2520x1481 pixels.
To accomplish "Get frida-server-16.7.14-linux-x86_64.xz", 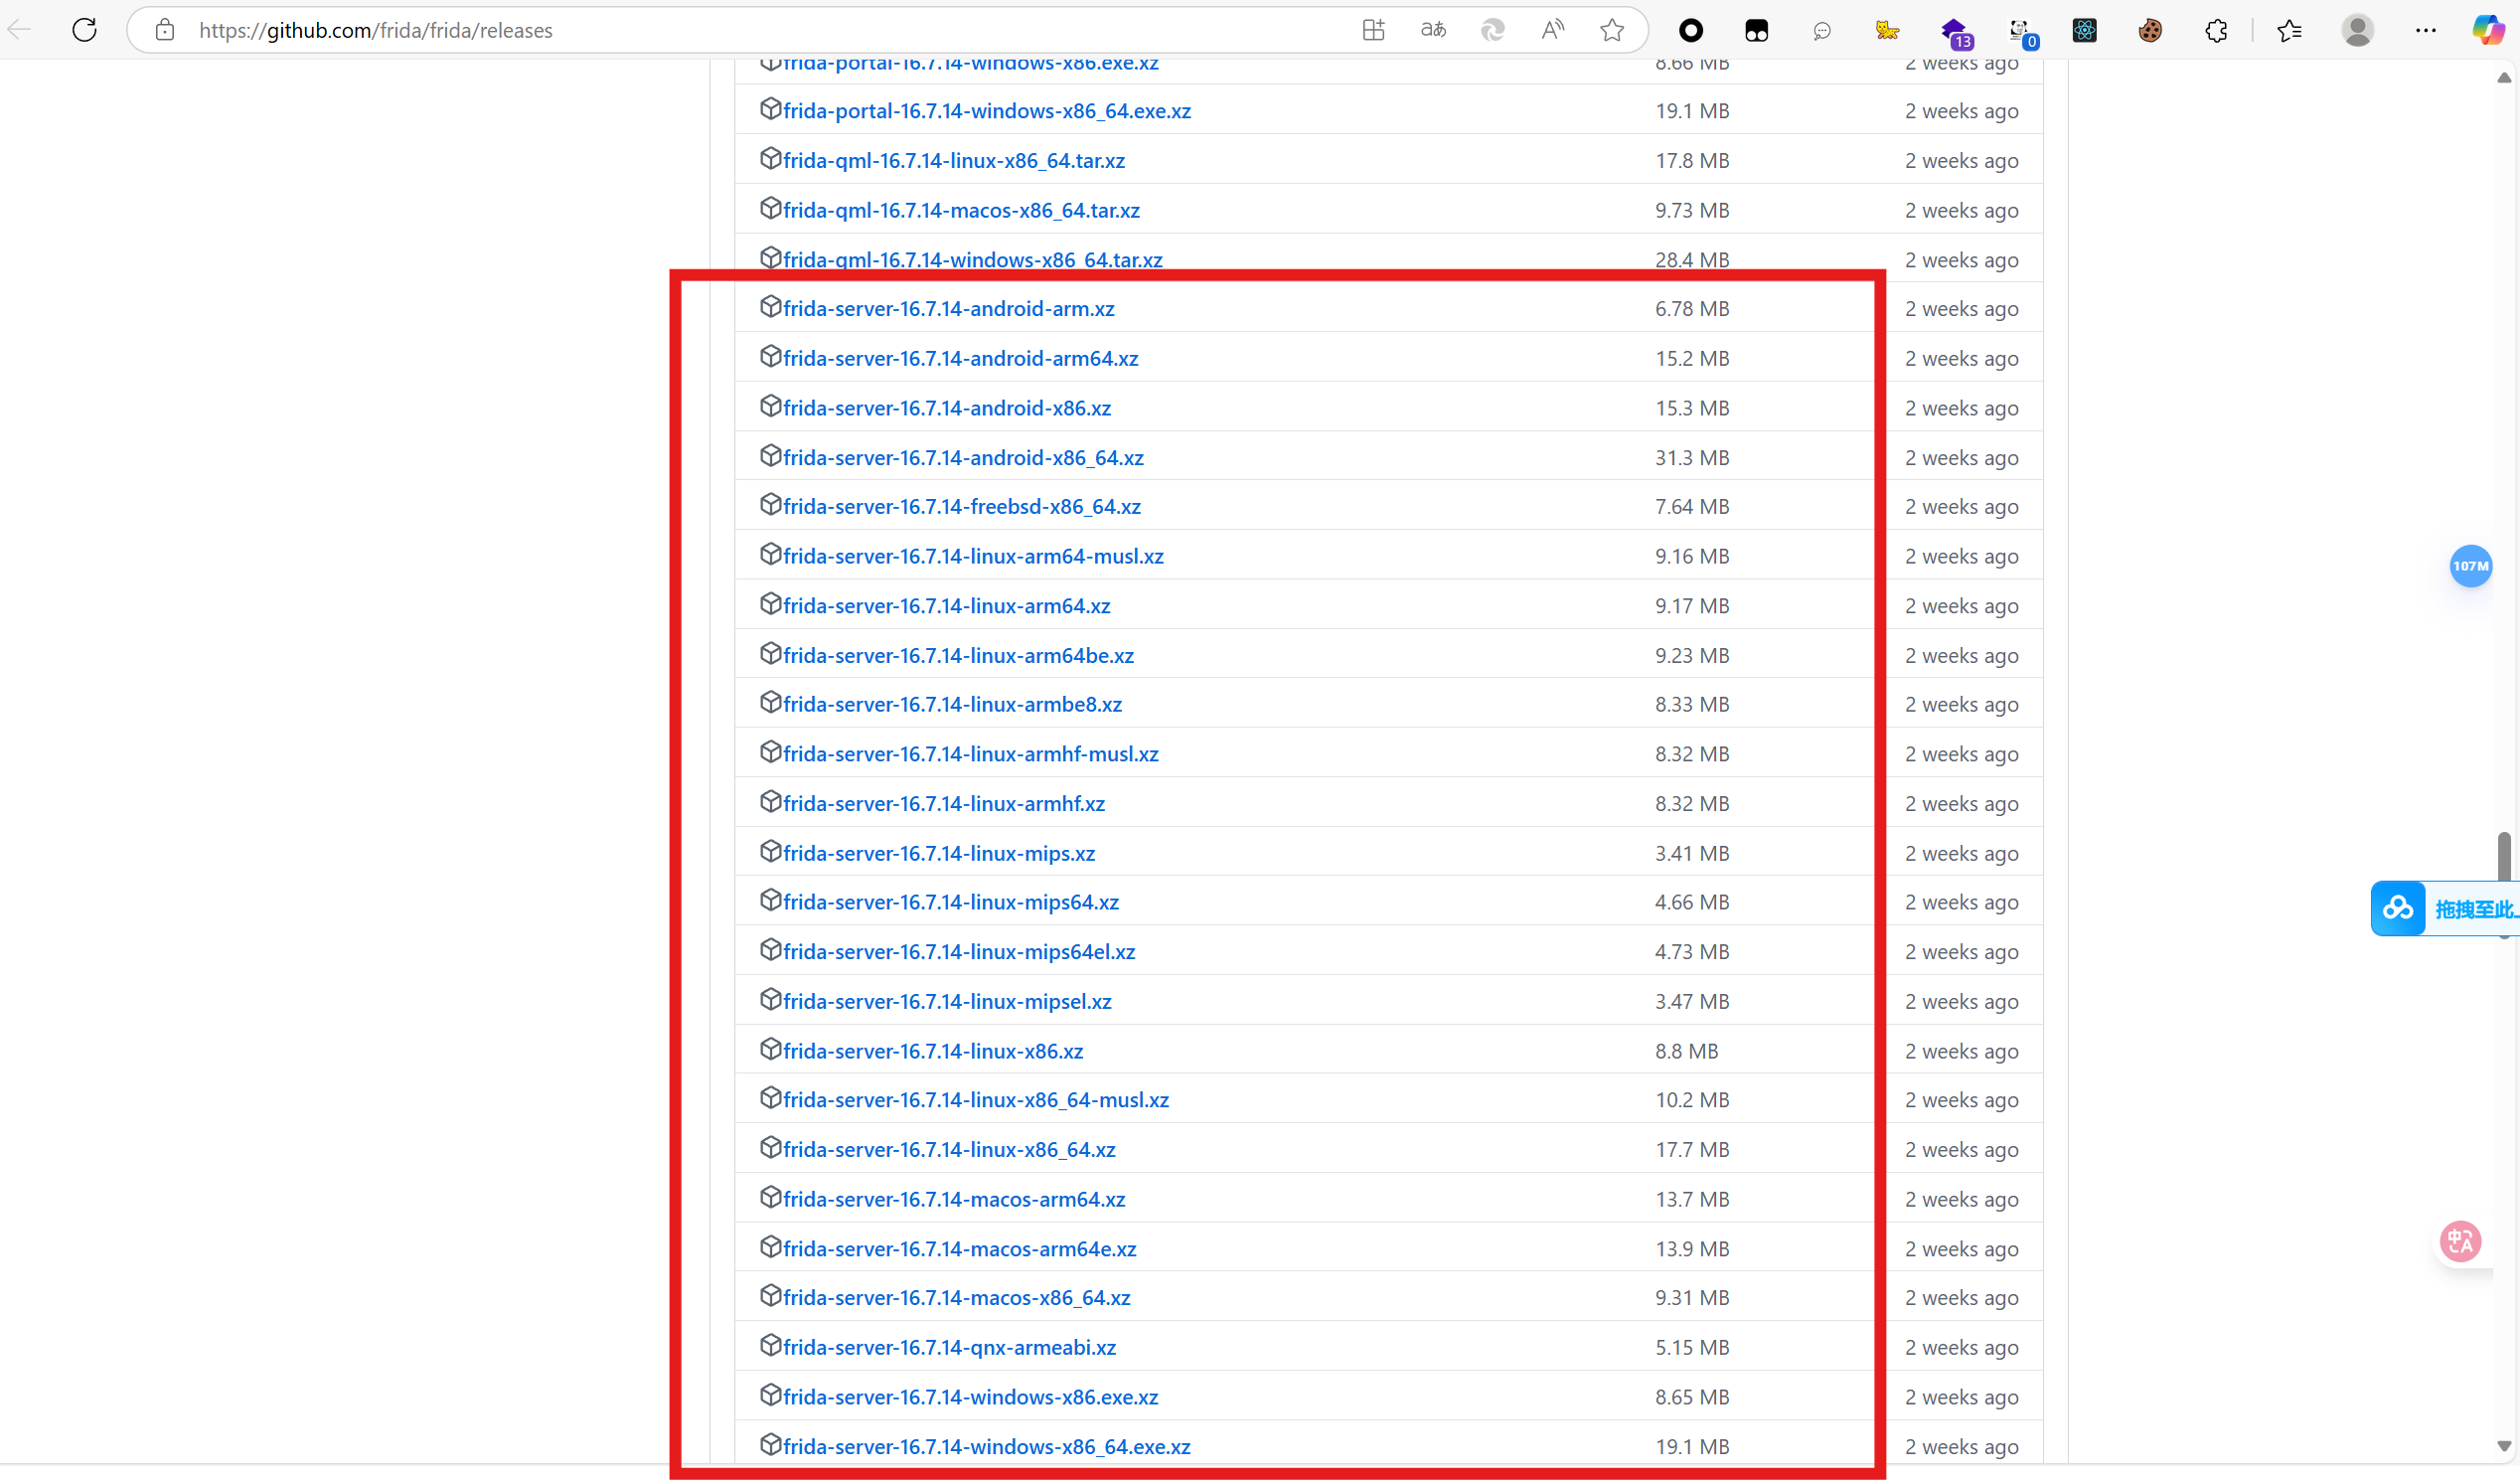I will [949, 1149].
